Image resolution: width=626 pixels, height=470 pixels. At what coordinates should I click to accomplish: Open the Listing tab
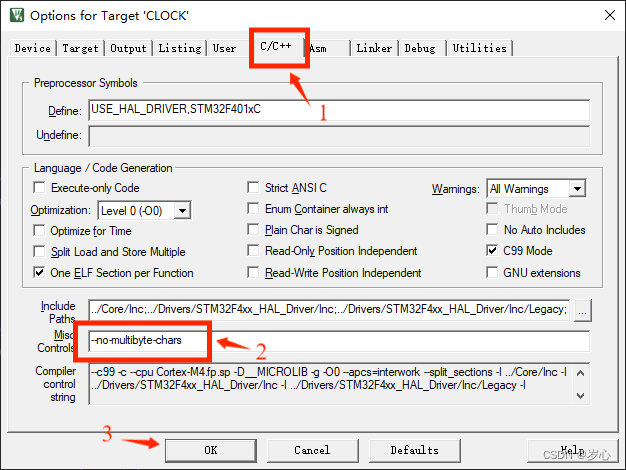(x=180, y=48)
